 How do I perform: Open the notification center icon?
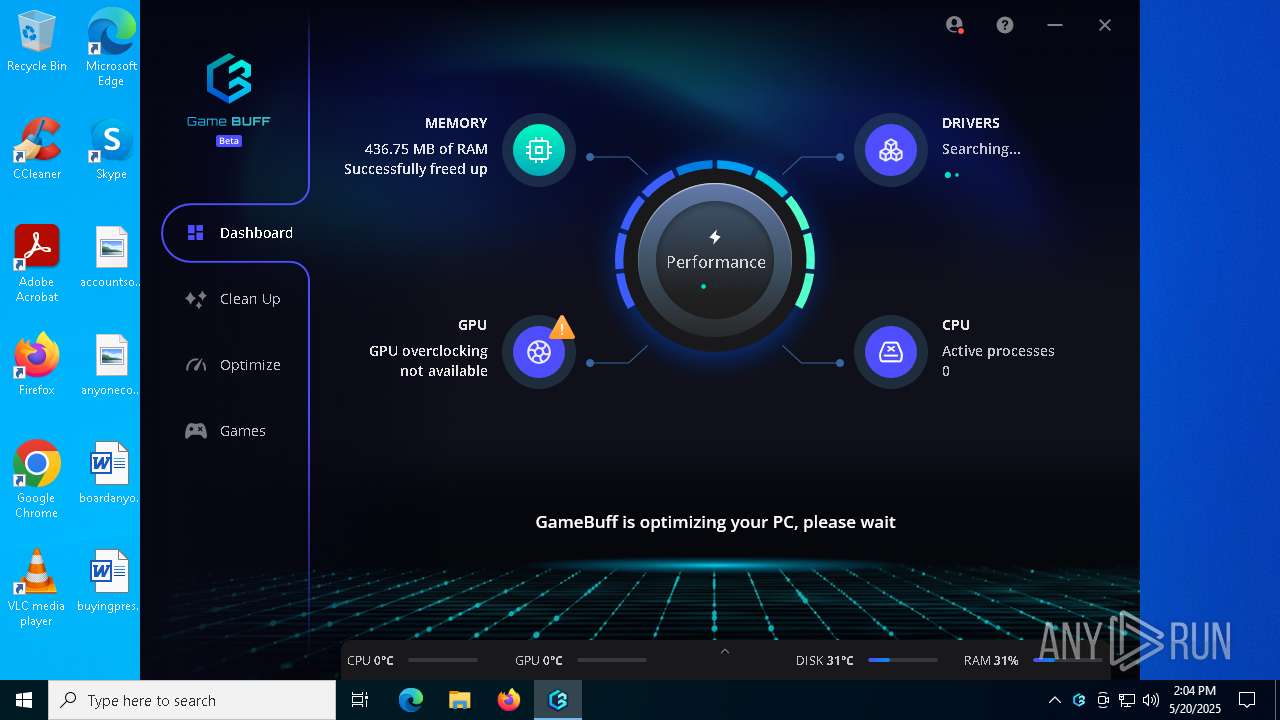pyautogui.click(x=1247, y=700)
